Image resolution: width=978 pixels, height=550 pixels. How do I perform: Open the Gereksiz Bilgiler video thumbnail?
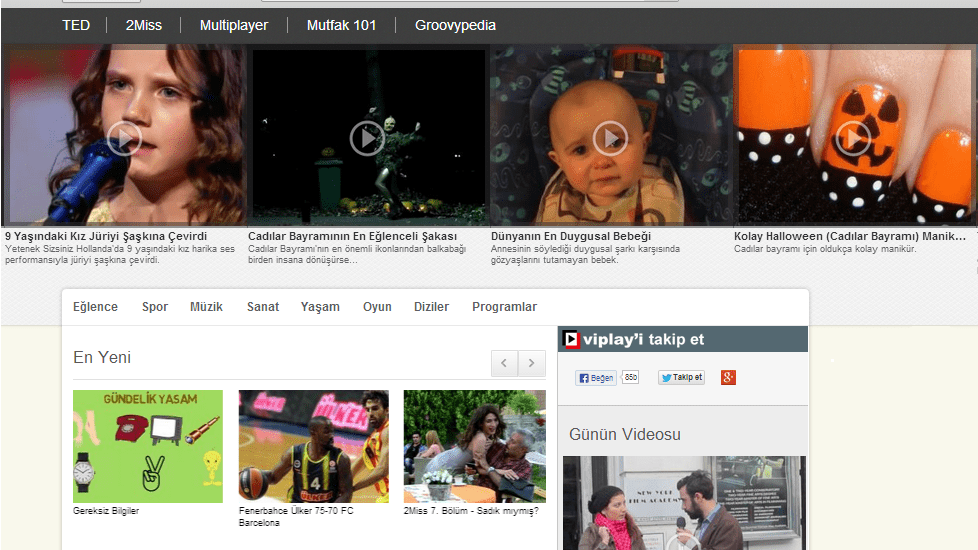tap(148, 446)
